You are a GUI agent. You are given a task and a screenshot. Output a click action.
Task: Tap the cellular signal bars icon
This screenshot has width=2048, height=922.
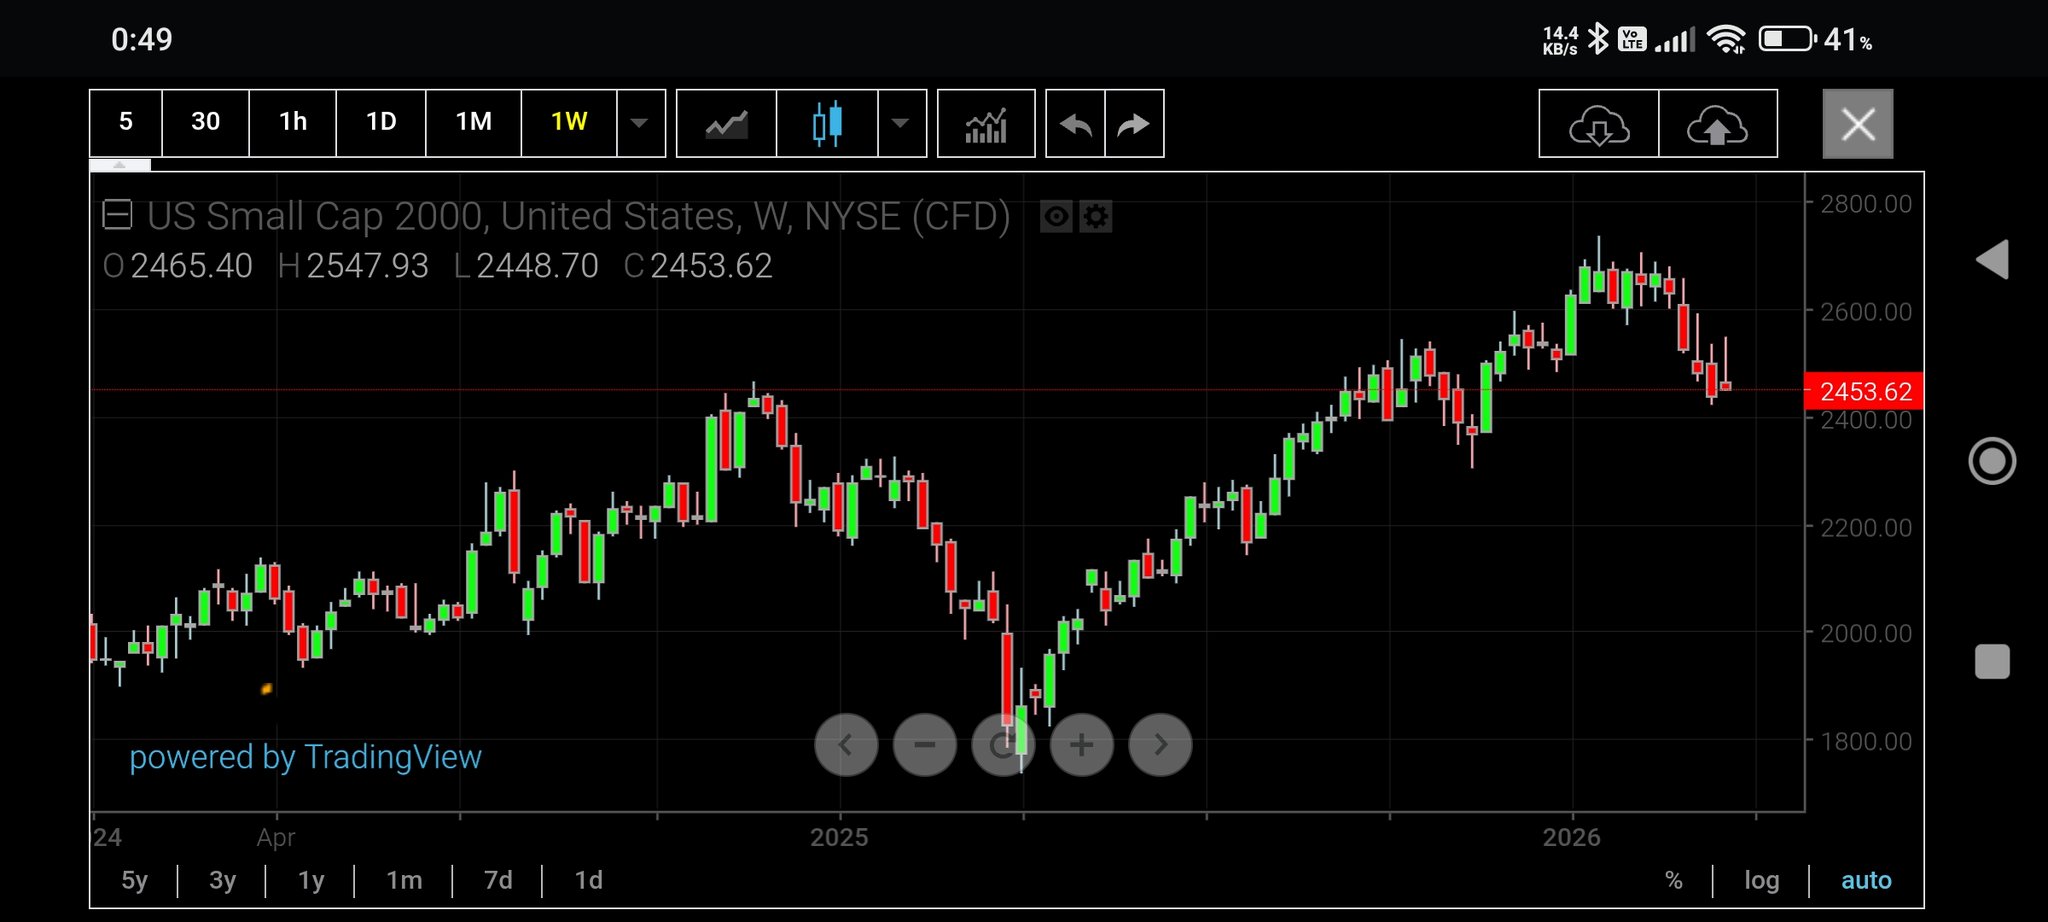[x=1675, y=40]
